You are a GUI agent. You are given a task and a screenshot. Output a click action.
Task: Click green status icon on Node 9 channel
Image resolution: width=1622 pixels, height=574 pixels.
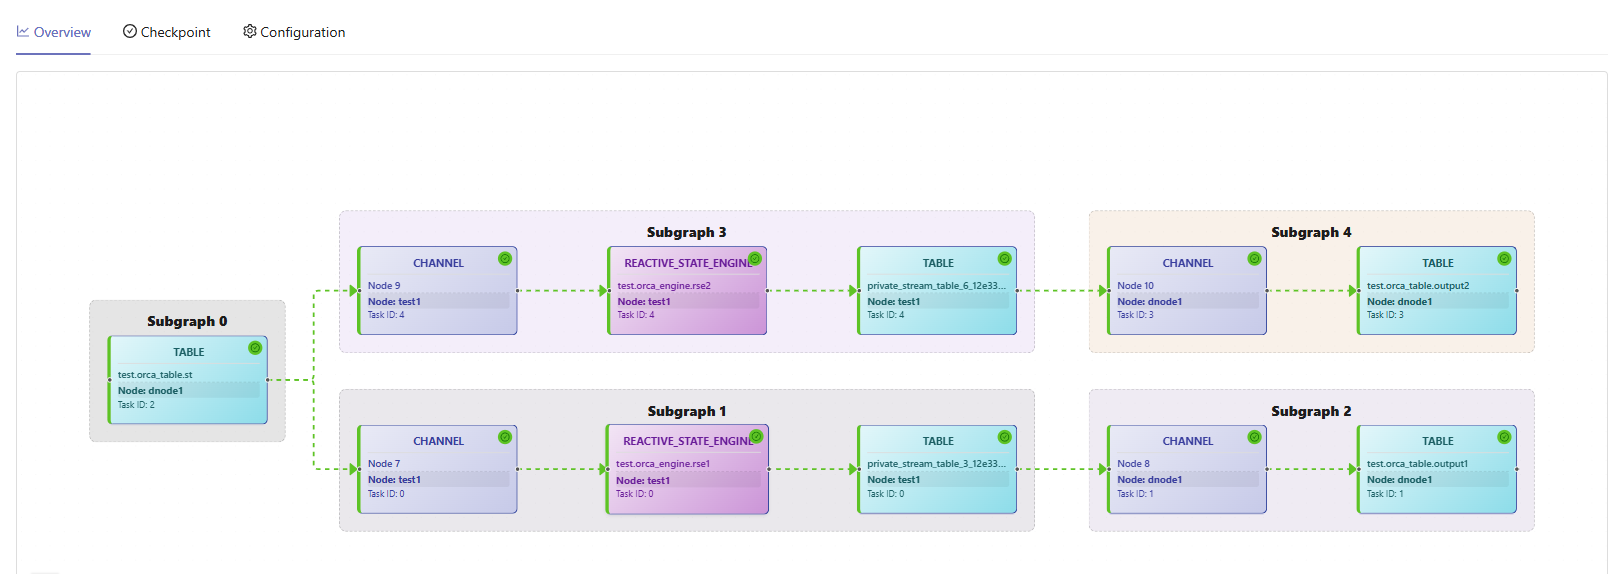[505, 259]
